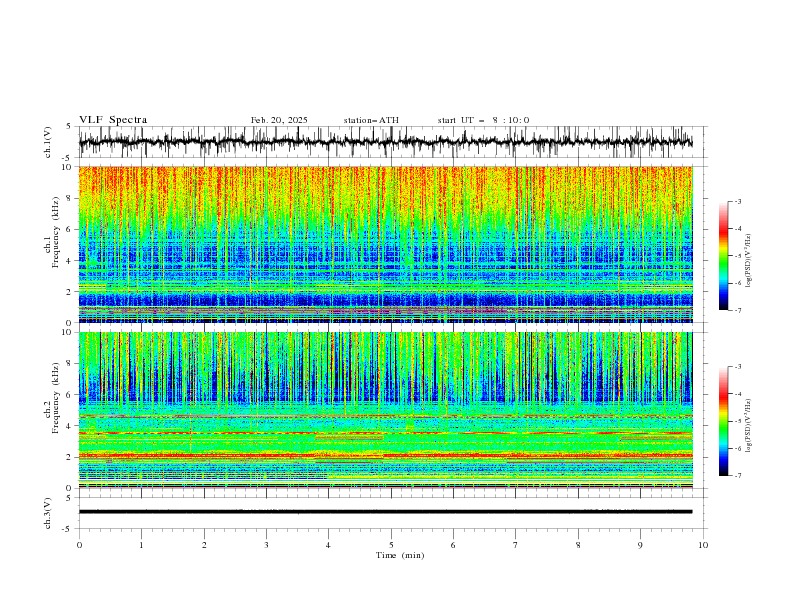The height and width of the screenshot is (612, 792).
Task: Click the "2" kHz tick on ch.2 frequency axis
Action: (x=70, y=457)
